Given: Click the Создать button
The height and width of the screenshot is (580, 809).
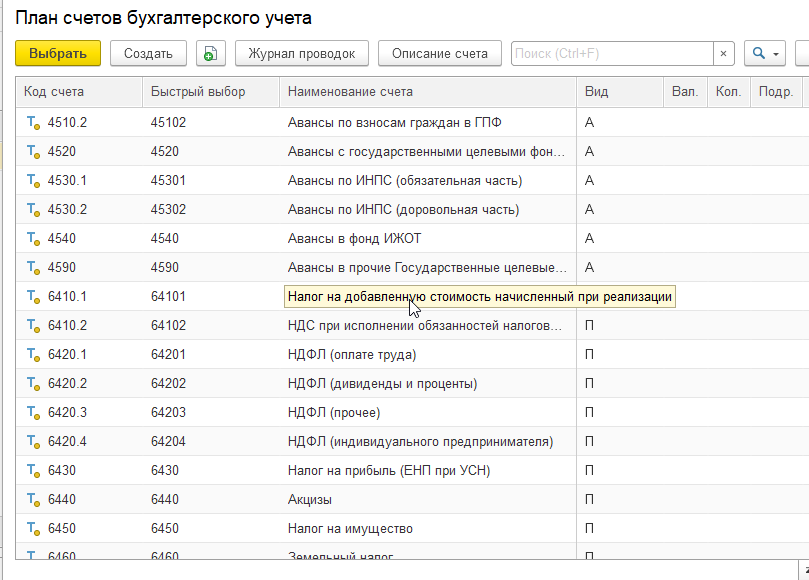Looking at the screenshot, I should (x=148, y=54).
